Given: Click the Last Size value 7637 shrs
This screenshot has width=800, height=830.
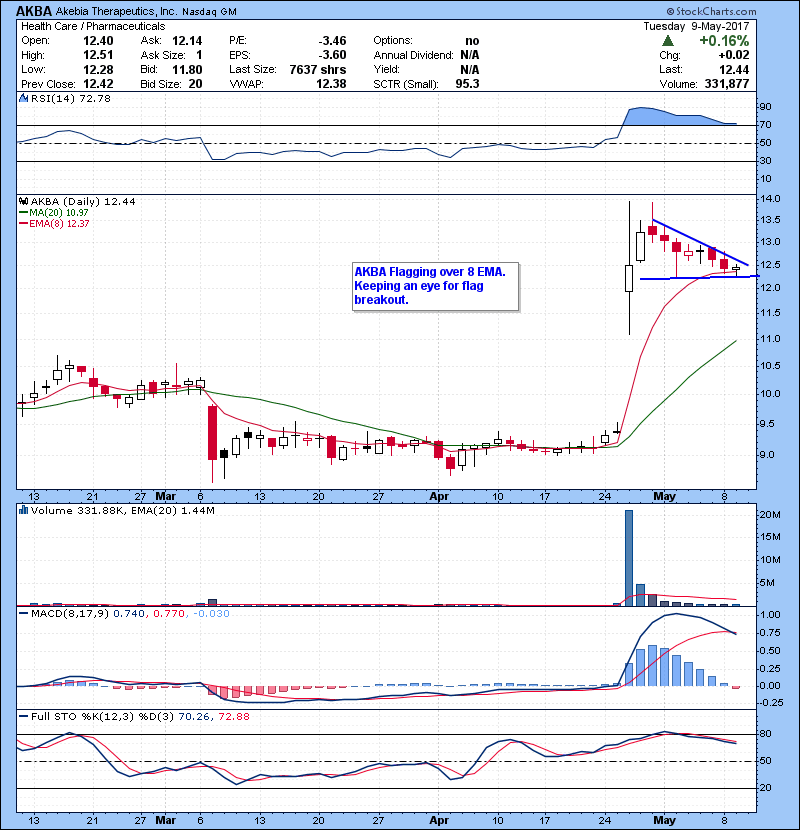Looking at the screenshot, I should tap(318, 69).
